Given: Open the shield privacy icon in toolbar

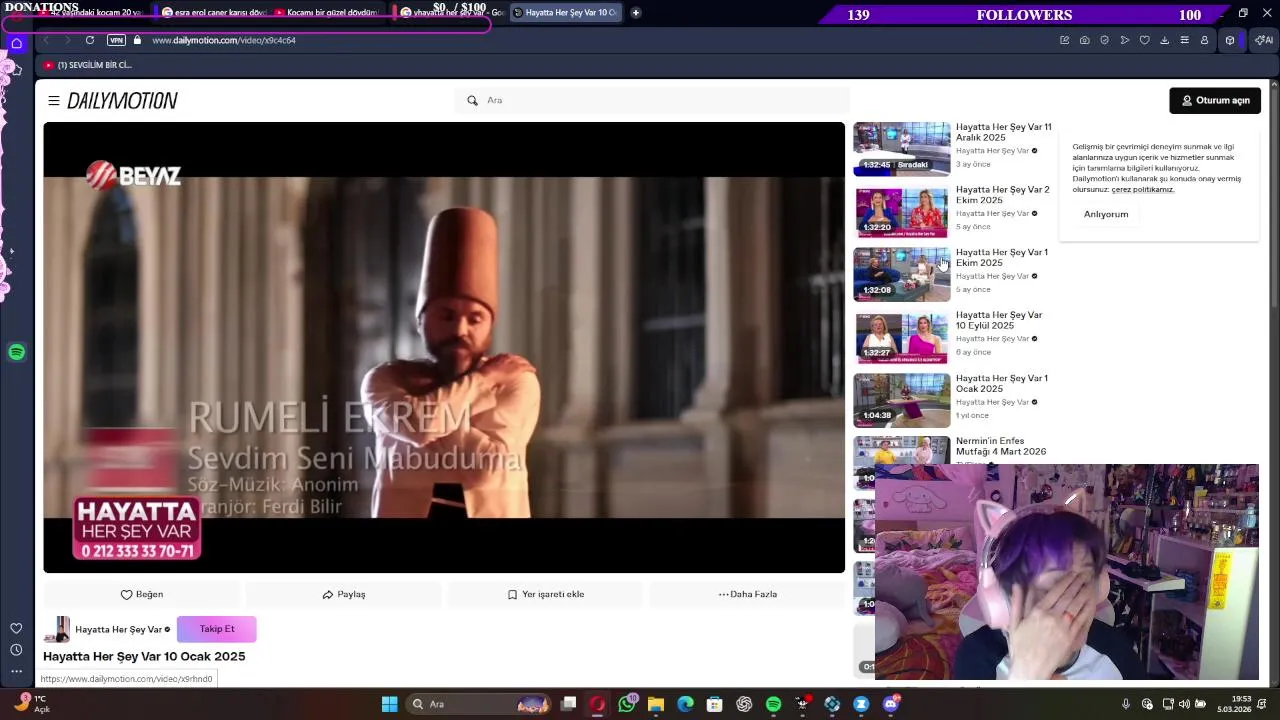Looking at the screenshot, I should [1105, 40].
